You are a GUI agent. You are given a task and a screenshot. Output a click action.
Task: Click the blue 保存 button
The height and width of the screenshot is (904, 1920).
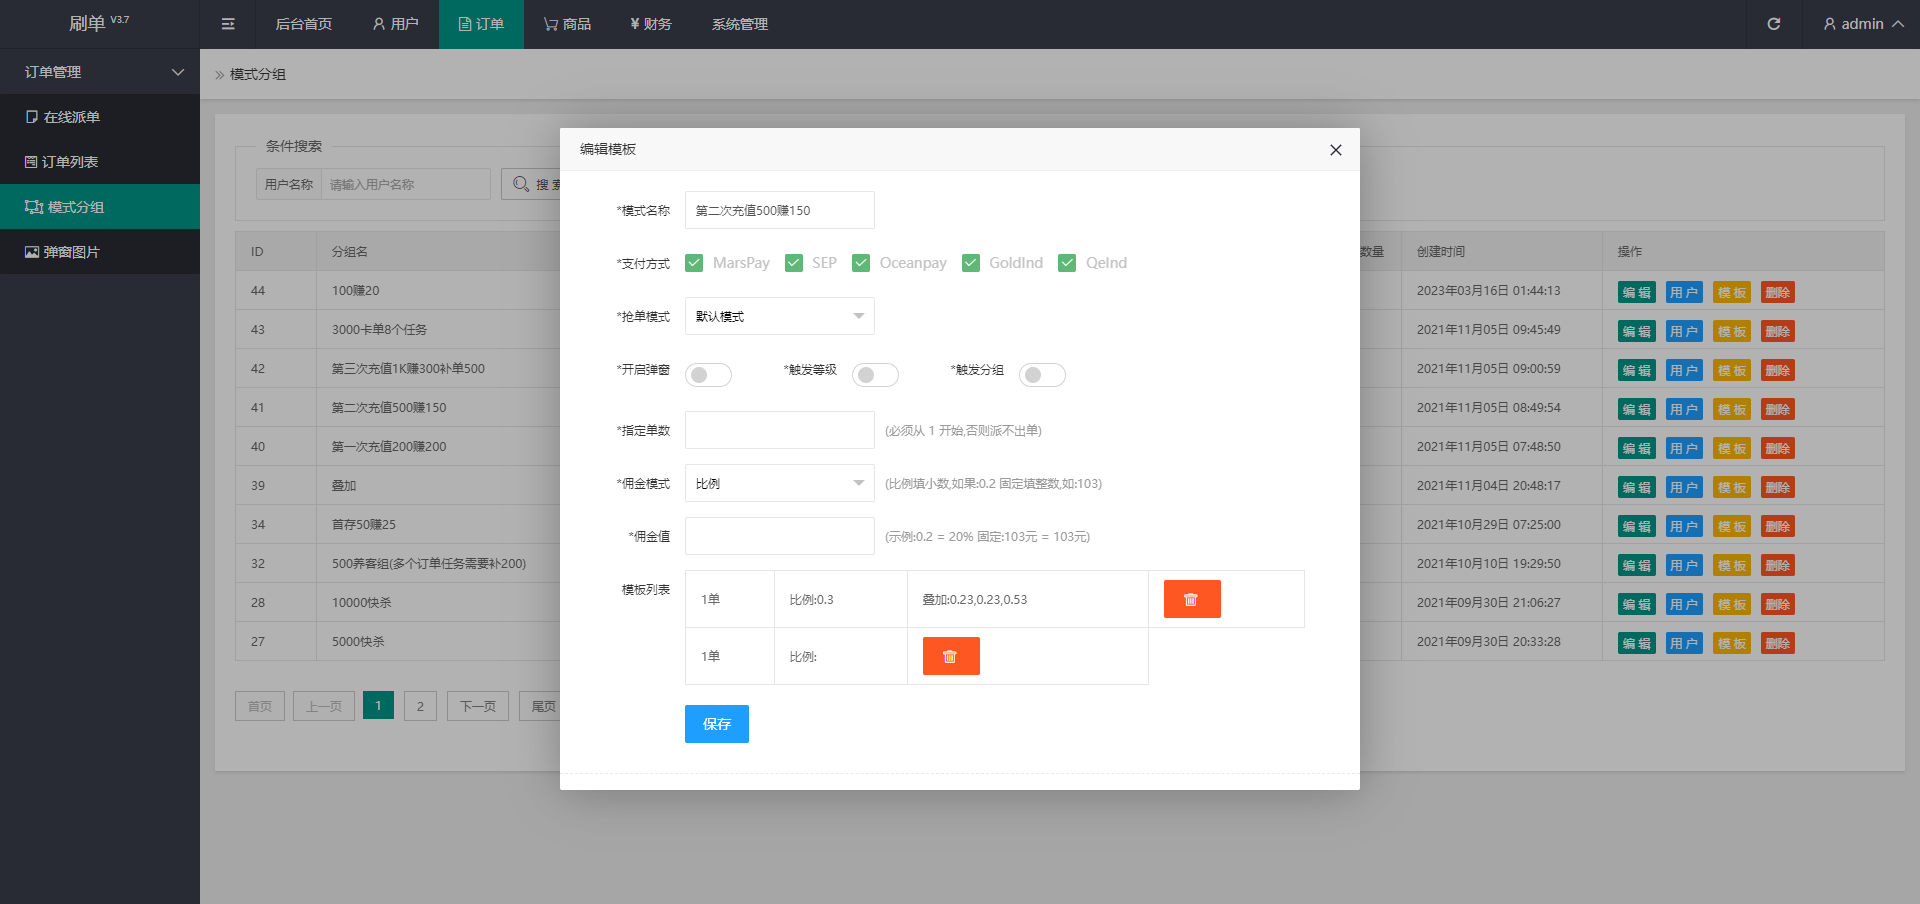pos(716,724)
